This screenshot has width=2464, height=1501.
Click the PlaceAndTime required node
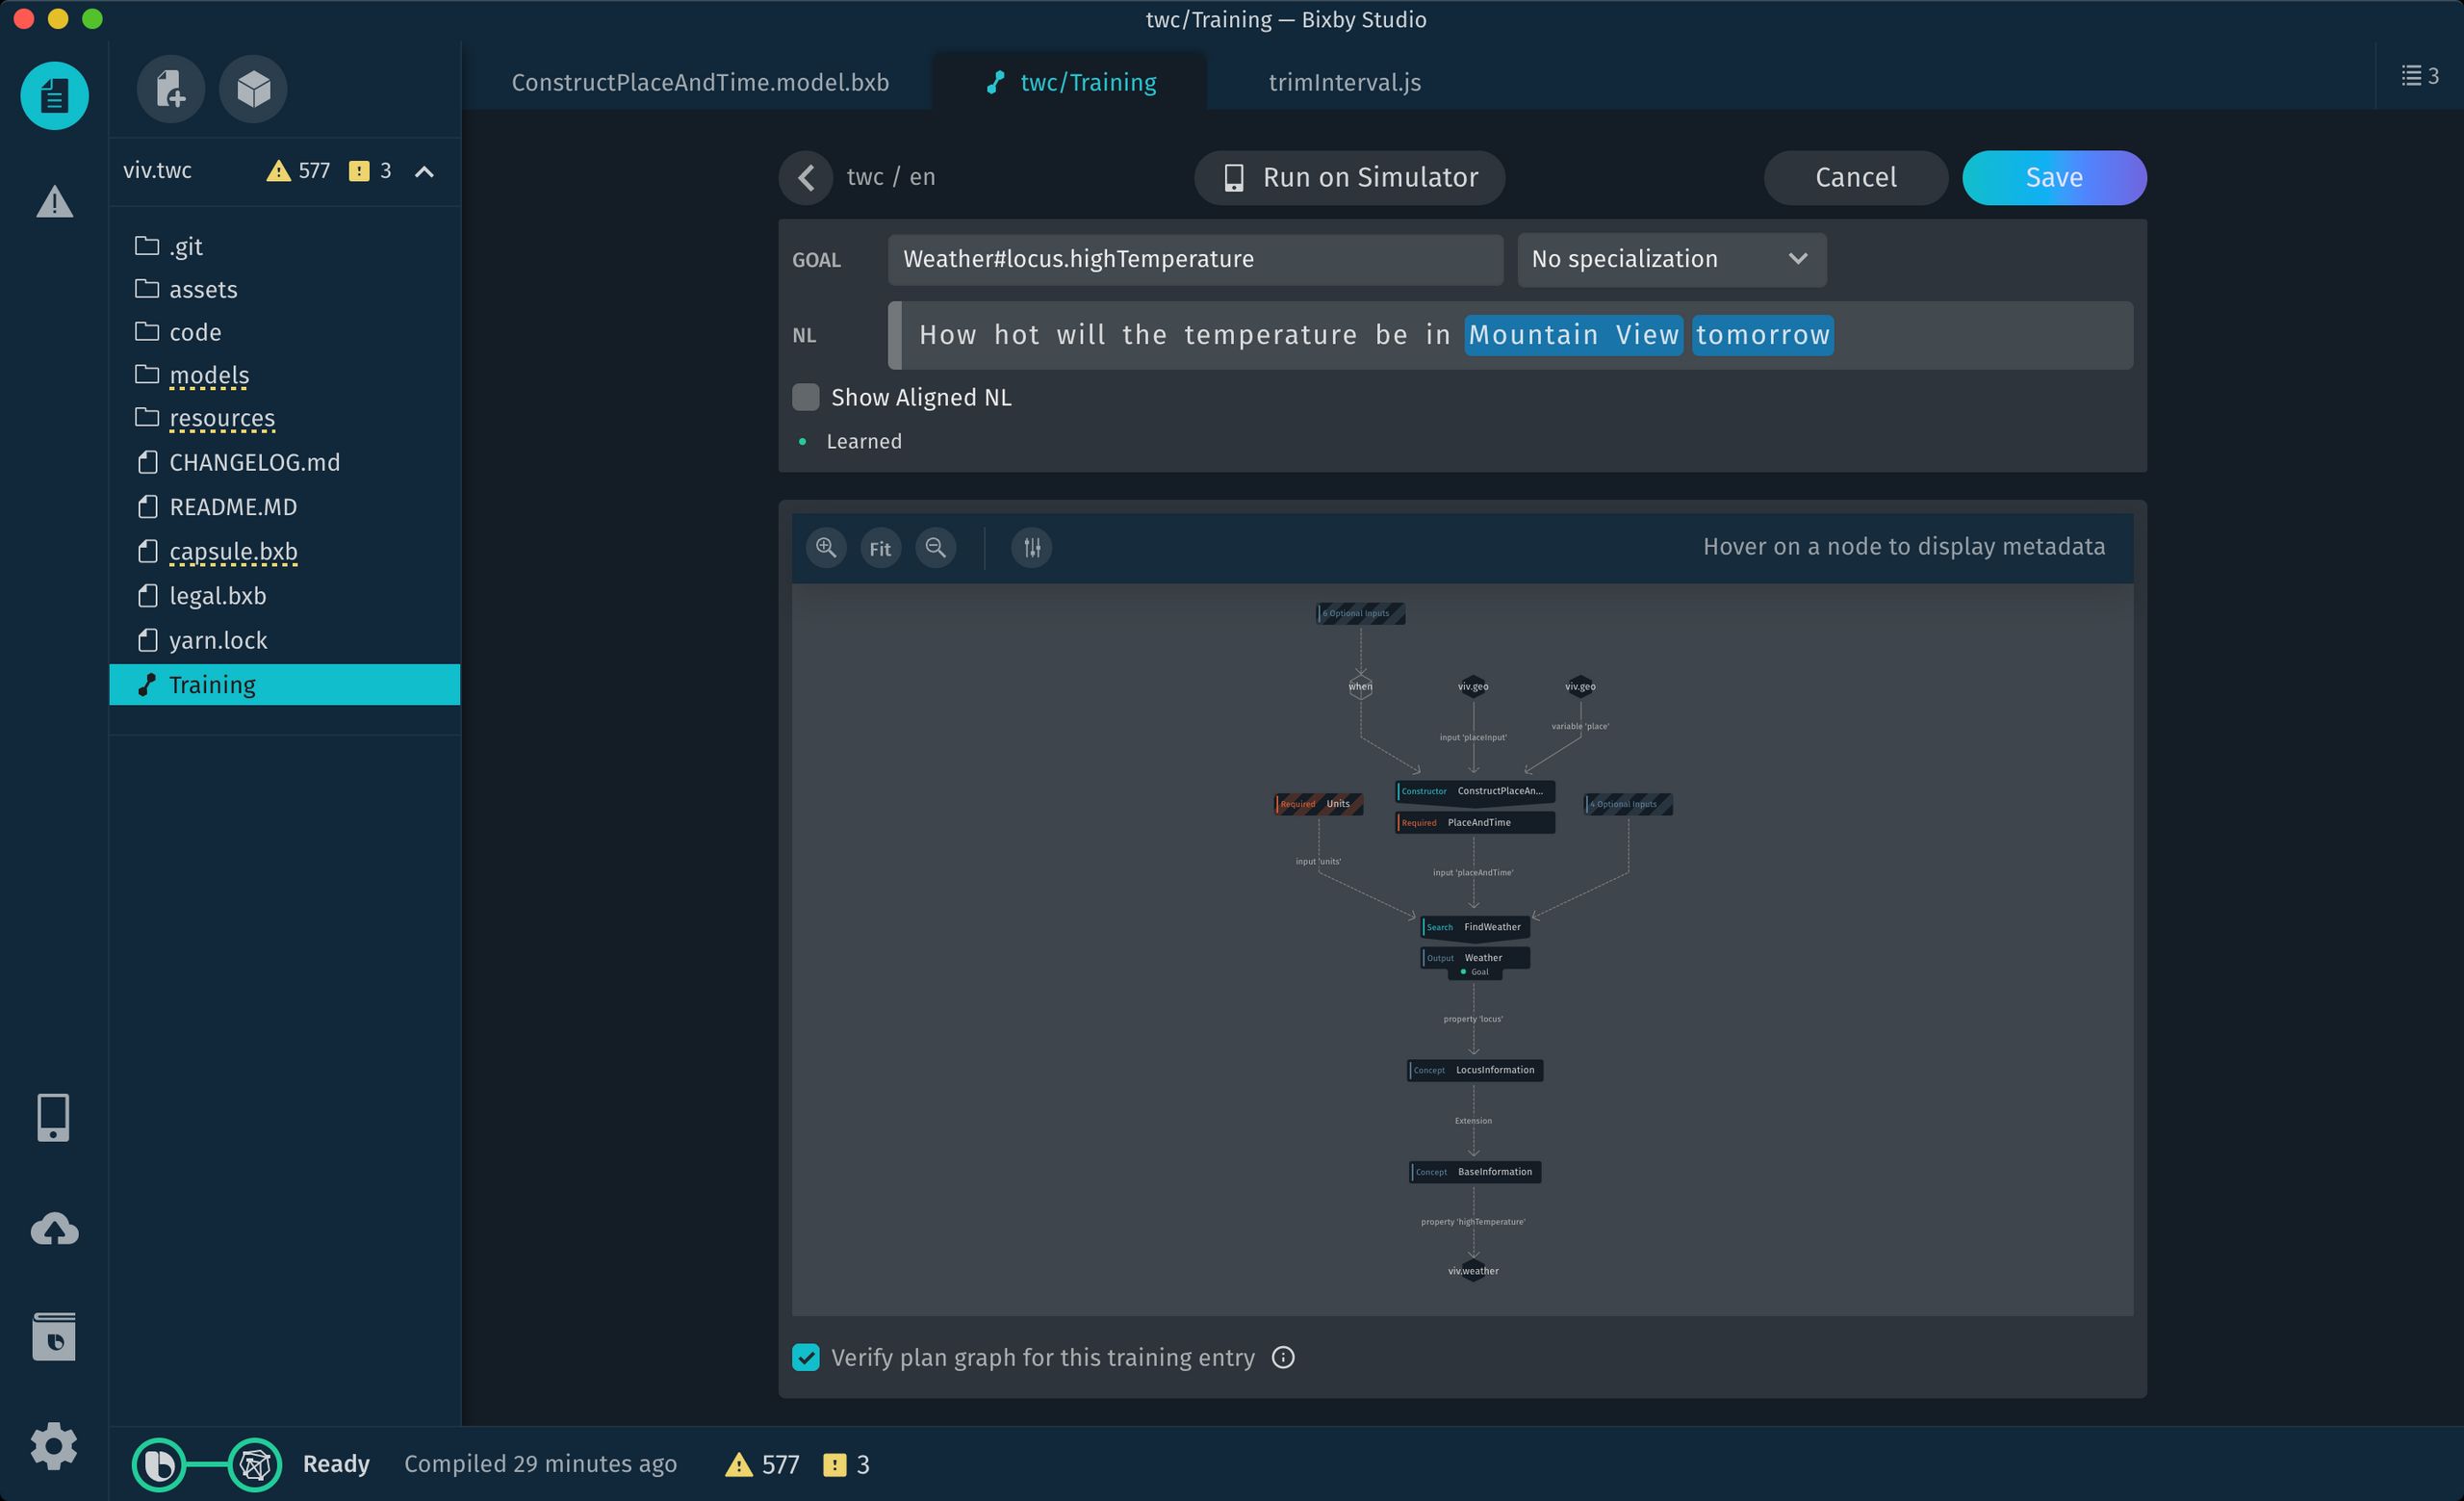click(x=1475, y=823)
